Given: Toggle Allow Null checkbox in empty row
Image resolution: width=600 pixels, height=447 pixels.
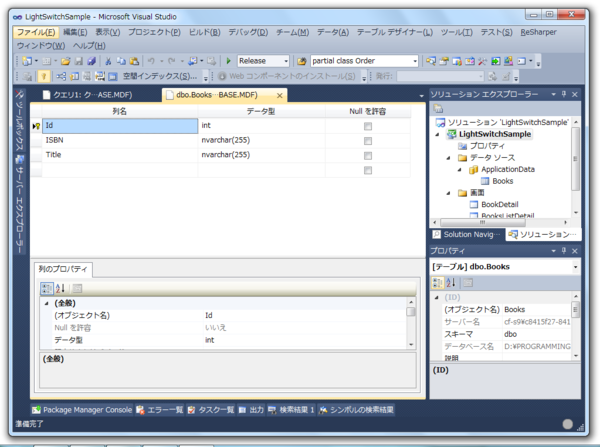Looking at the screenshot, I should [x=368, y=170].
